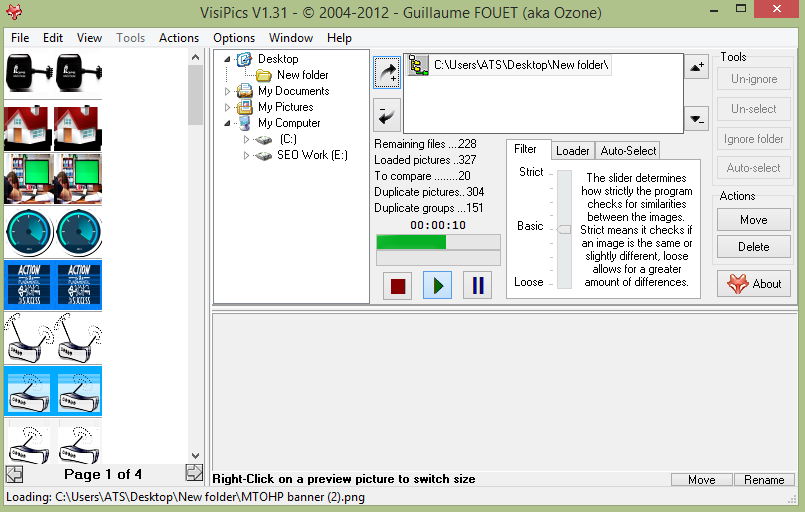
Task: Expand the SEO Work (E:) drive
Action: click(x=246, y=155)
